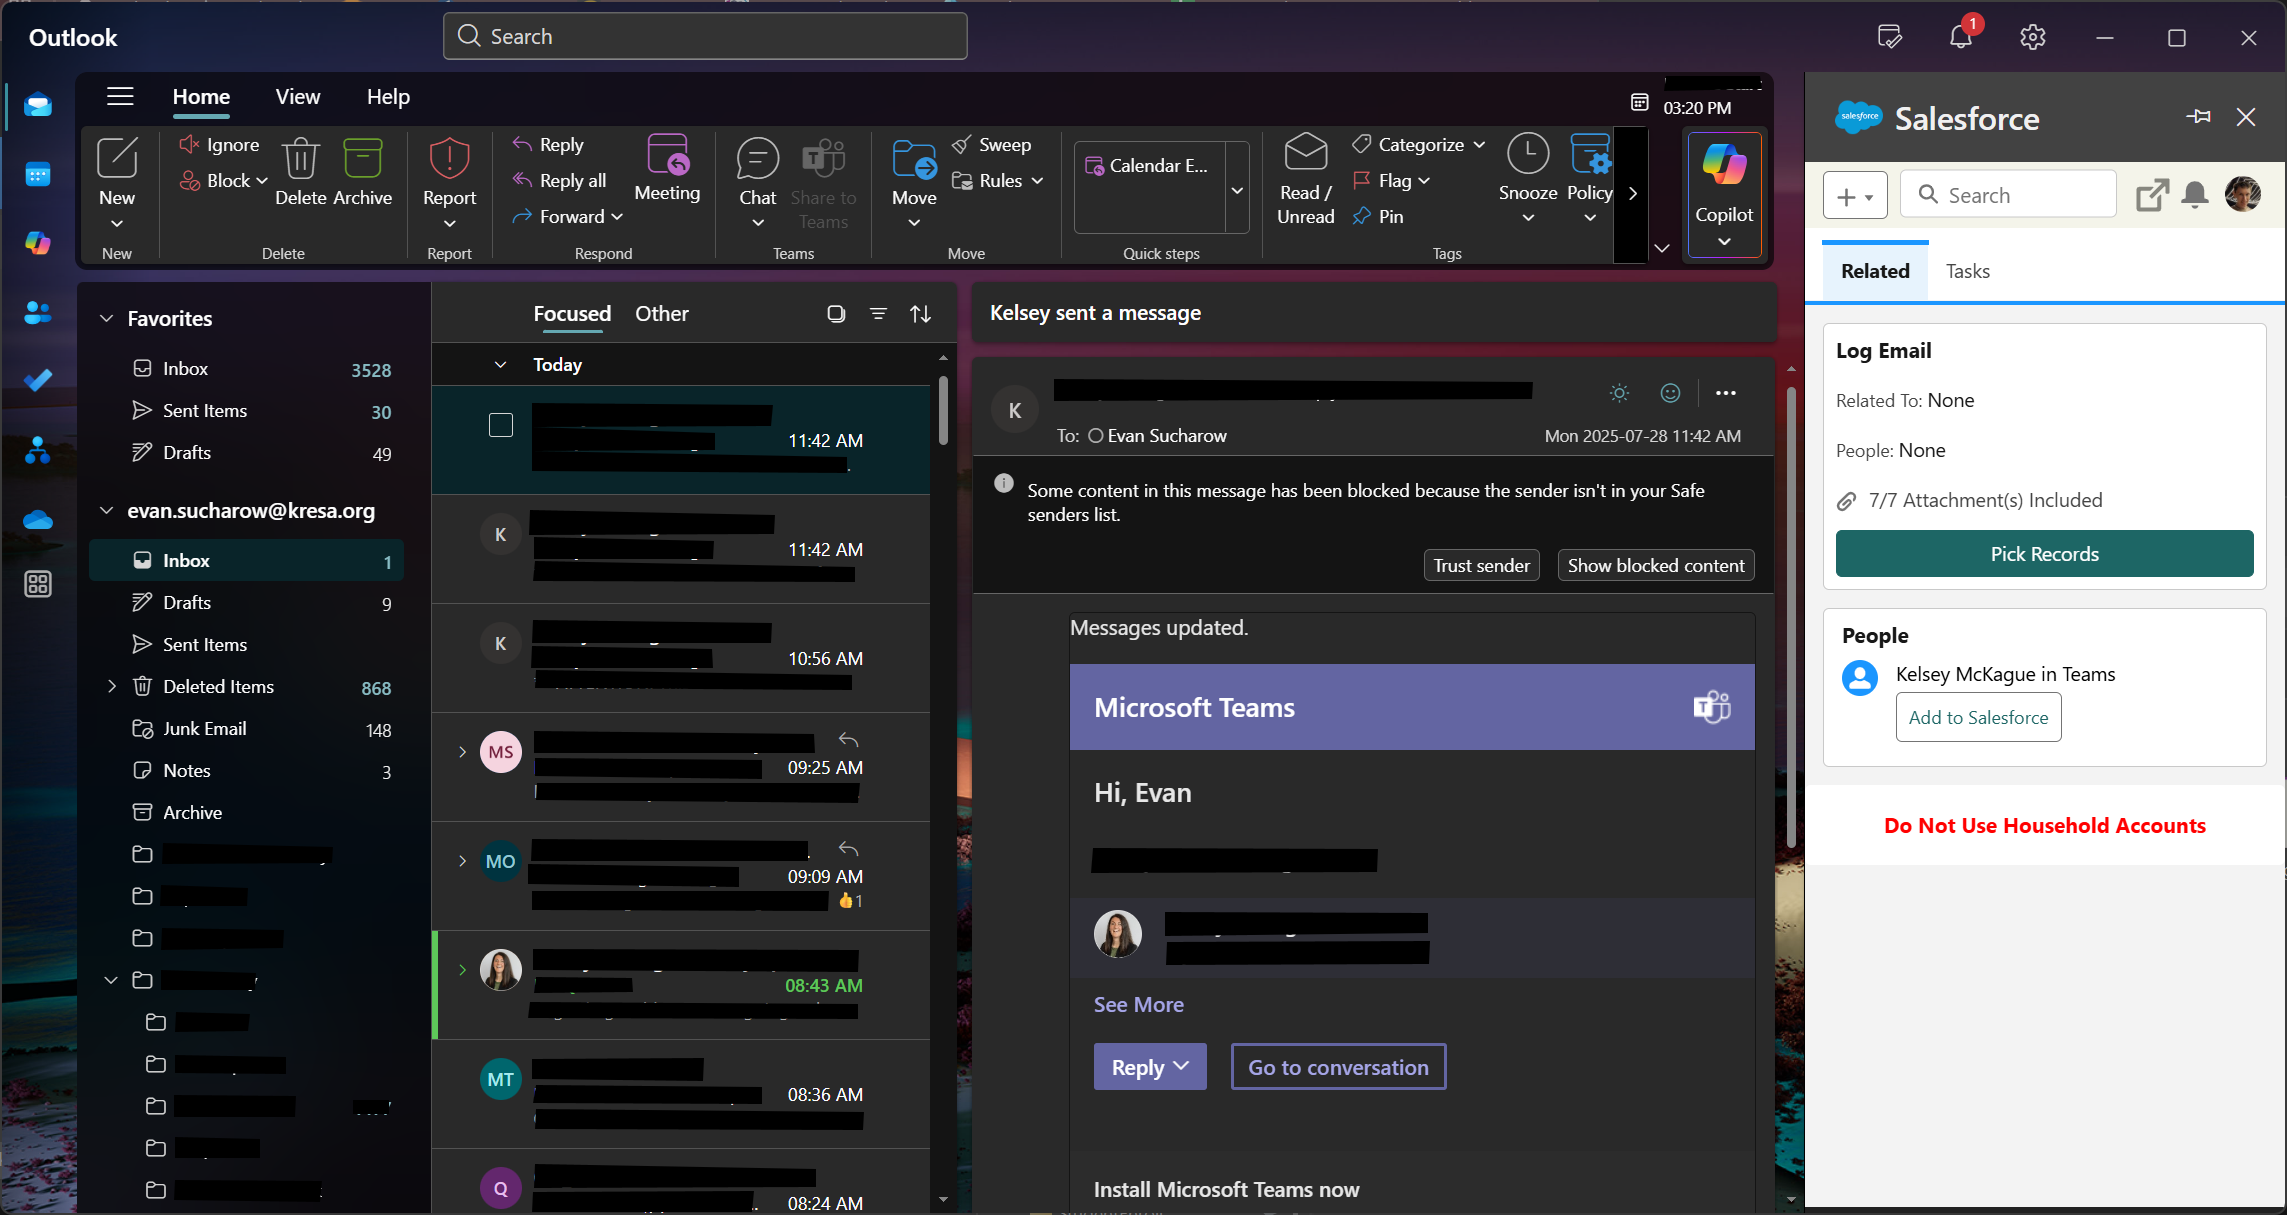
Task: Click the Salesforce search field
Action: coord(2008,195)
